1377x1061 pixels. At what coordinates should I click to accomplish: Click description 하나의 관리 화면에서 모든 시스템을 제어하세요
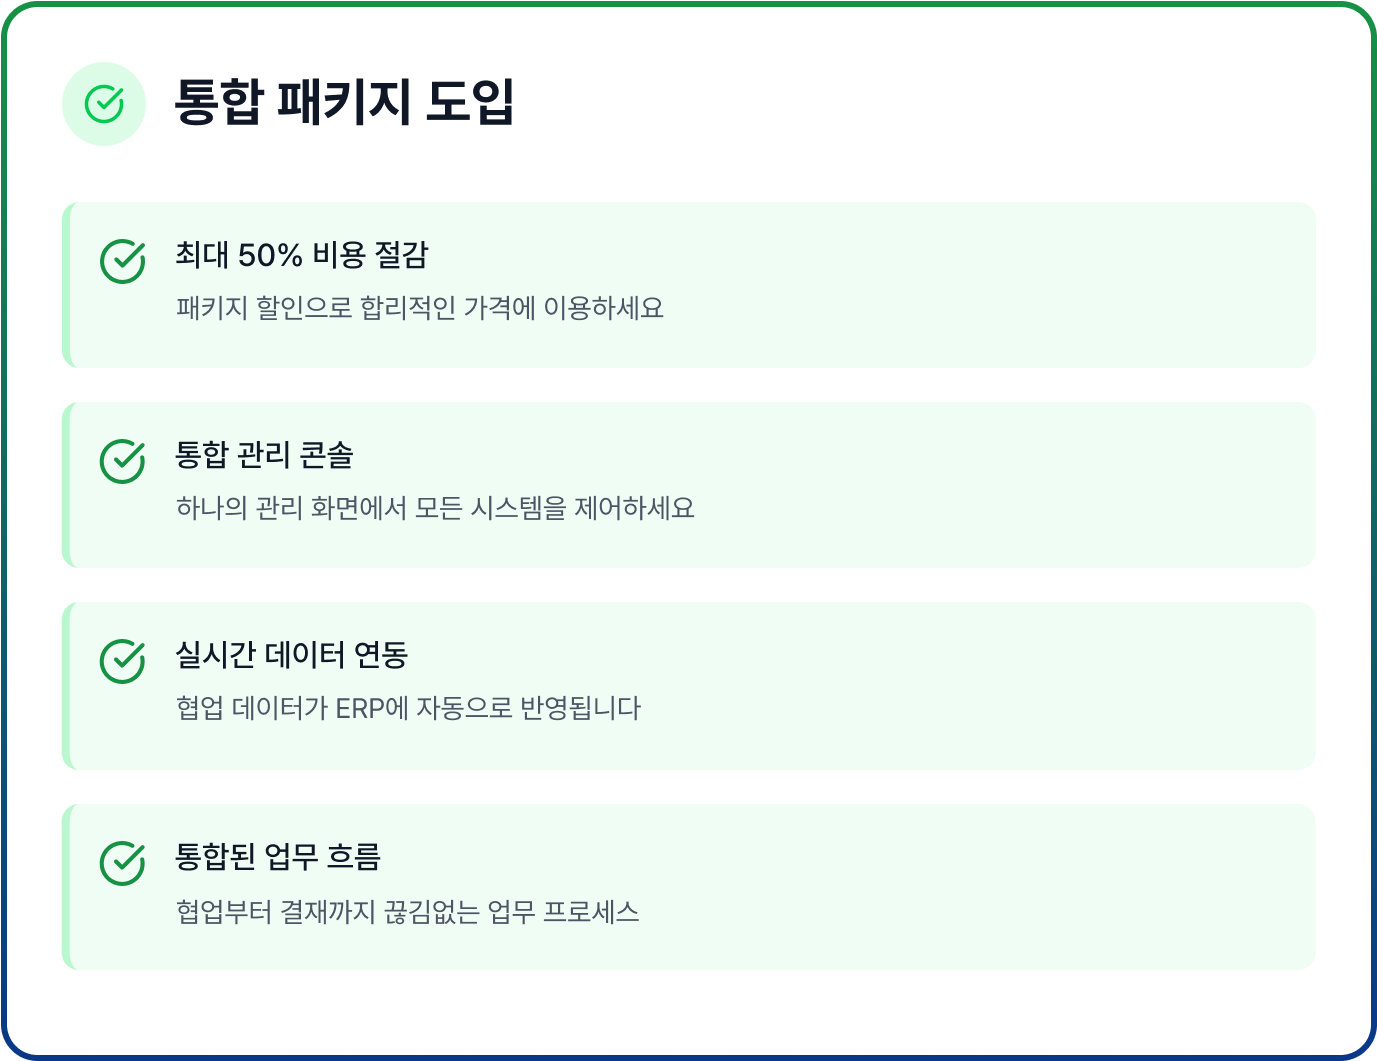pyautogui.click(x=435, y=508)
